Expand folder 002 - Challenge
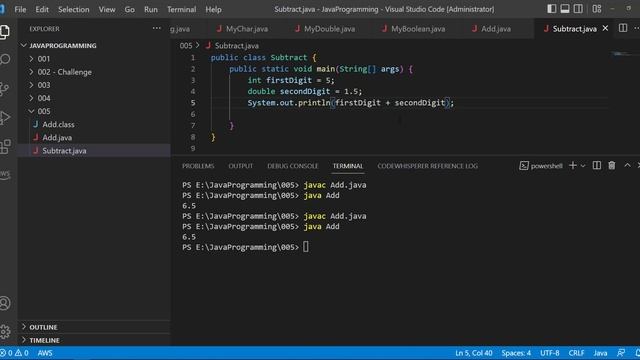This screenshot has width=640, height=360. (94, 72)
